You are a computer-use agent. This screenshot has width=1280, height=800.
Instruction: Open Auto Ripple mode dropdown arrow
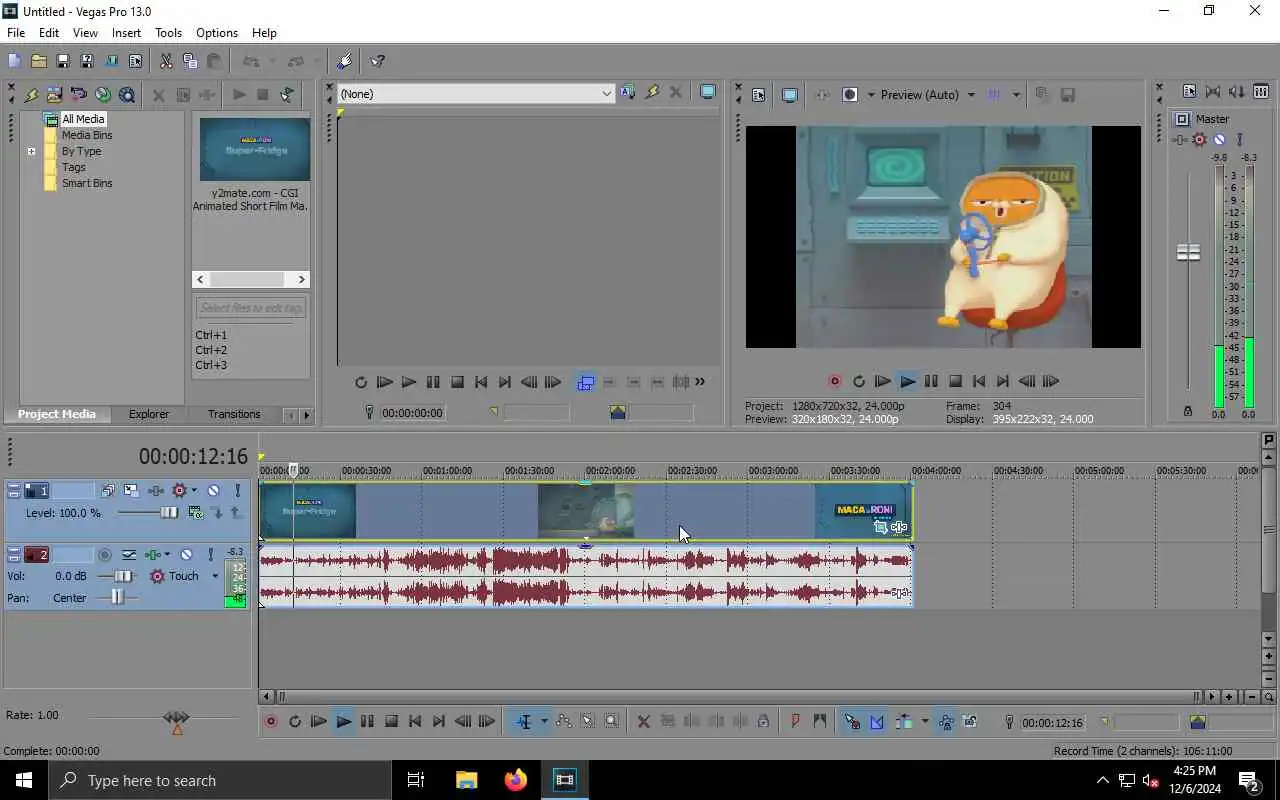924,721
